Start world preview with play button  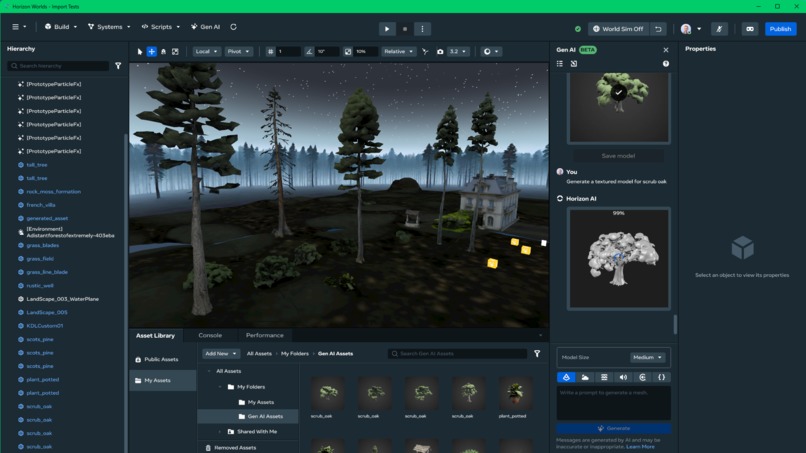tap(387, 29)
